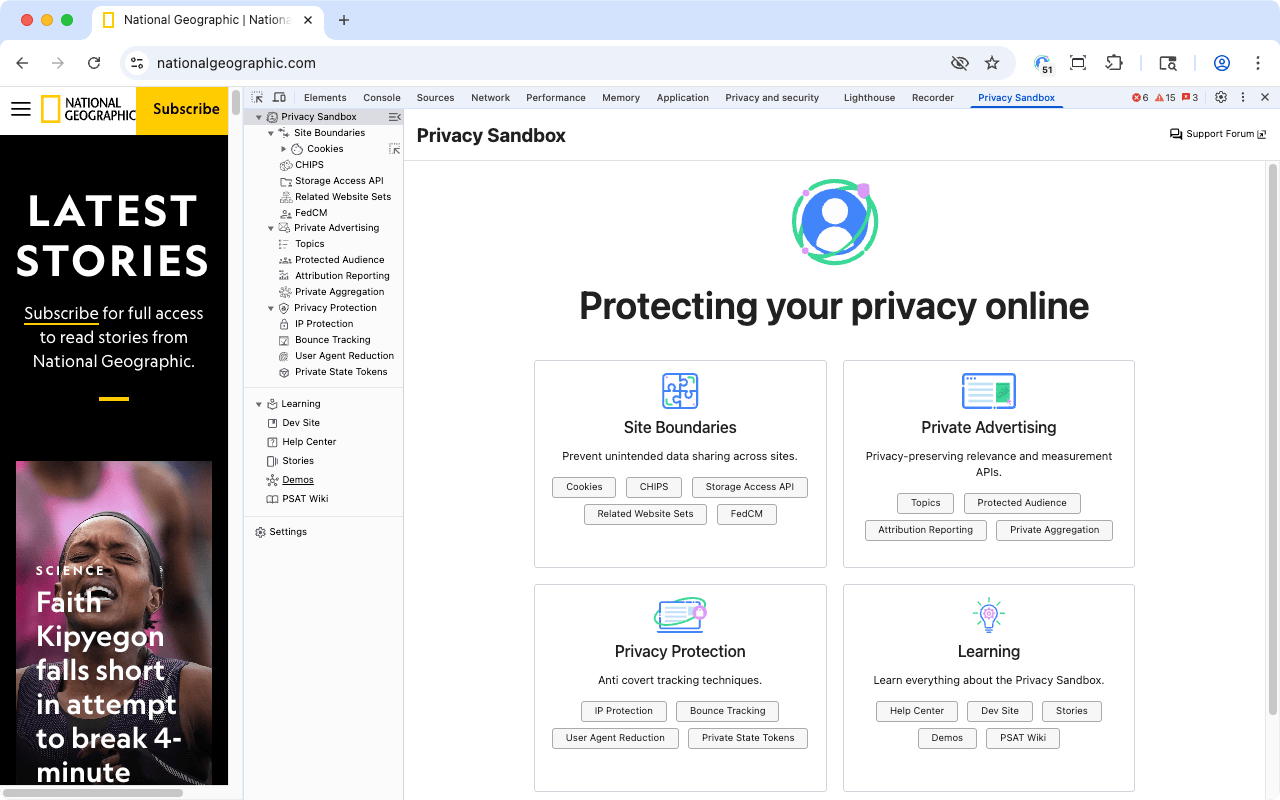Open the CHIPS cookie icon in Privacy Sandbox tree
This screenshot has width=1280, height=800.
point(284,164)
